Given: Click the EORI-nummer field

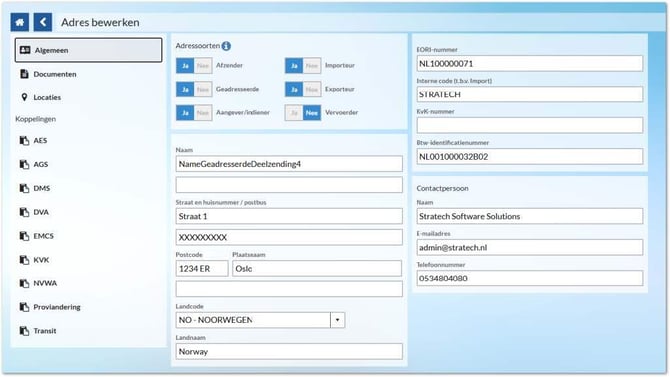Looking at the screenshot, I should click(x=529, y=64).
